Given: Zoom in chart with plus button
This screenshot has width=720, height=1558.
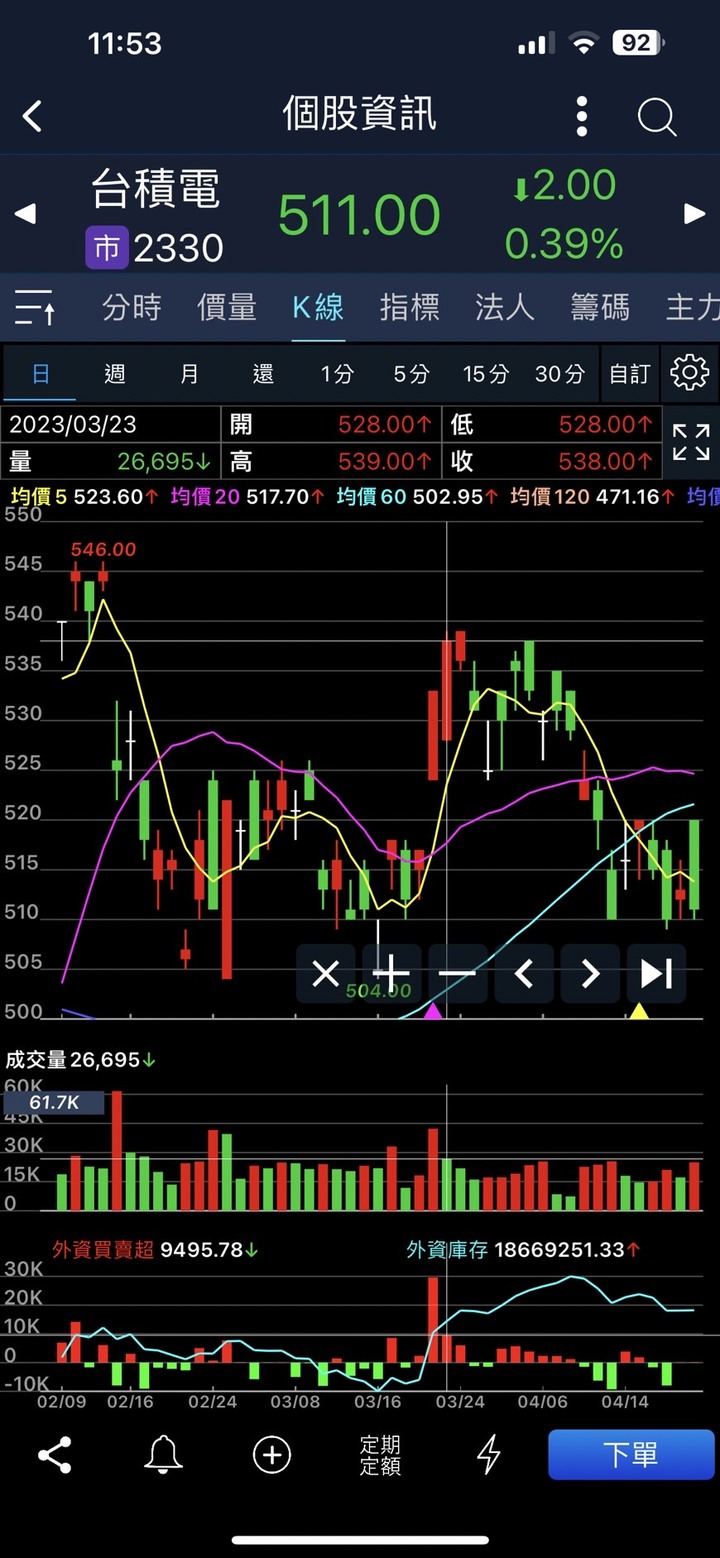Looking at the screenshot, I should point(391,973).
